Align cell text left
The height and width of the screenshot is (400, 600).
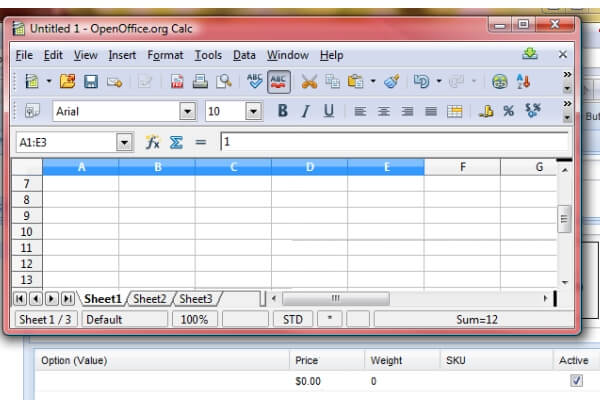360,111
